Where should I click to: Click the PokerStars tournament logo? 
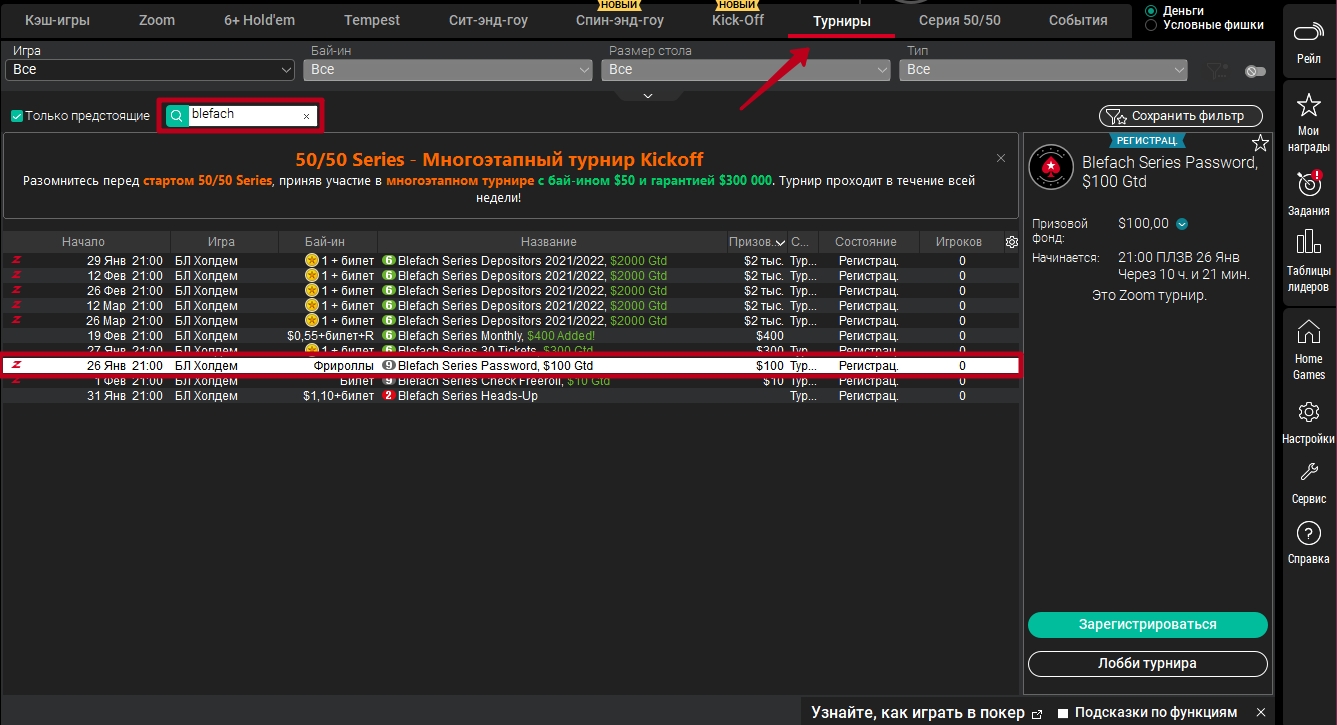point(1051,165)
